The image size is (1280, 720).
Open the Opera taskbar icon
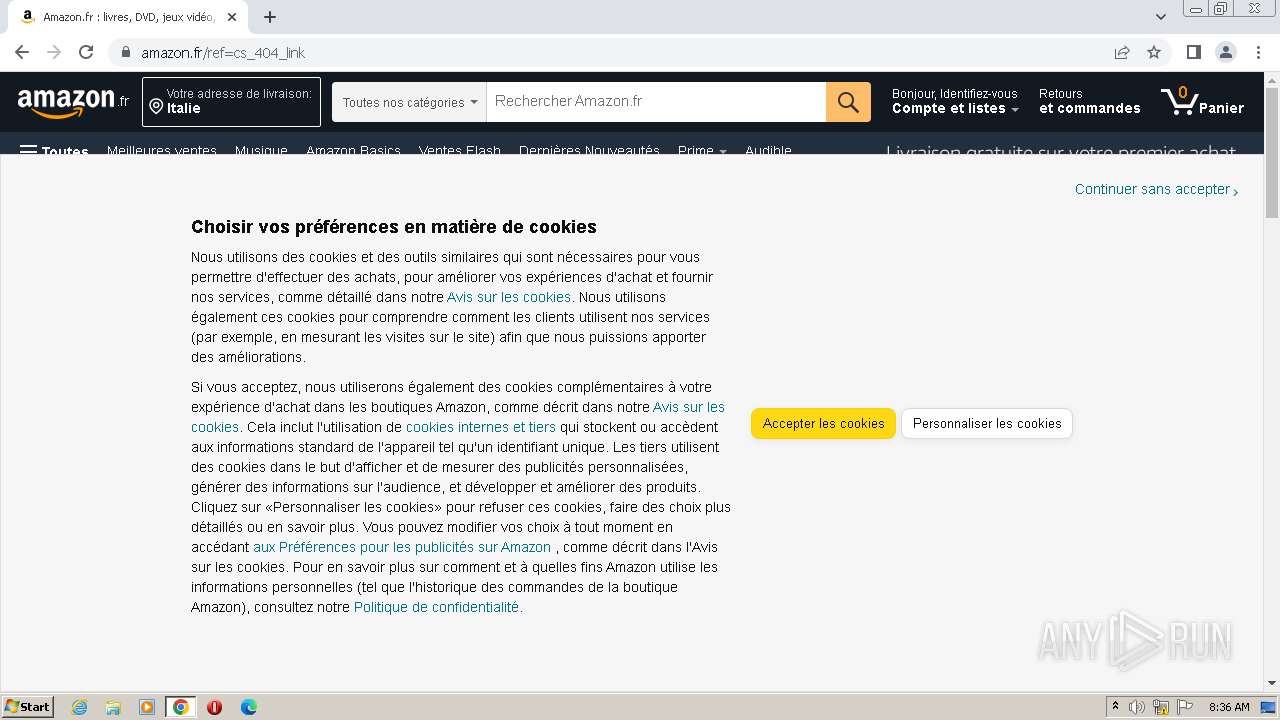click(x=214, y=707)
